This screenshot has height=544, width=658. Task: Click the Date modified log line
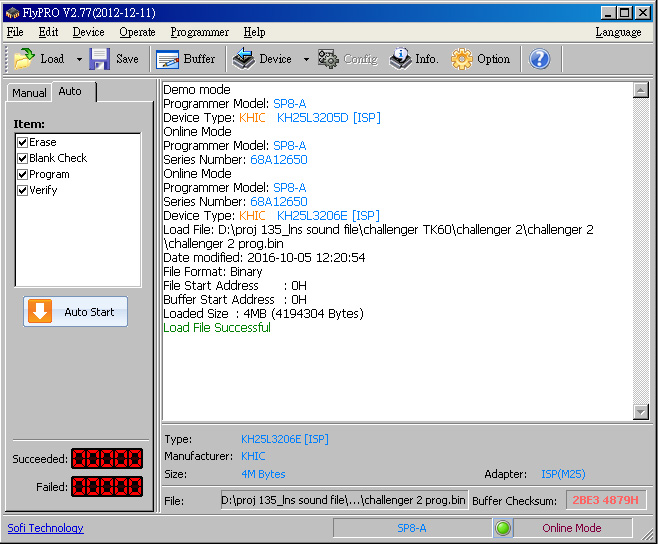tap(264, 258)
